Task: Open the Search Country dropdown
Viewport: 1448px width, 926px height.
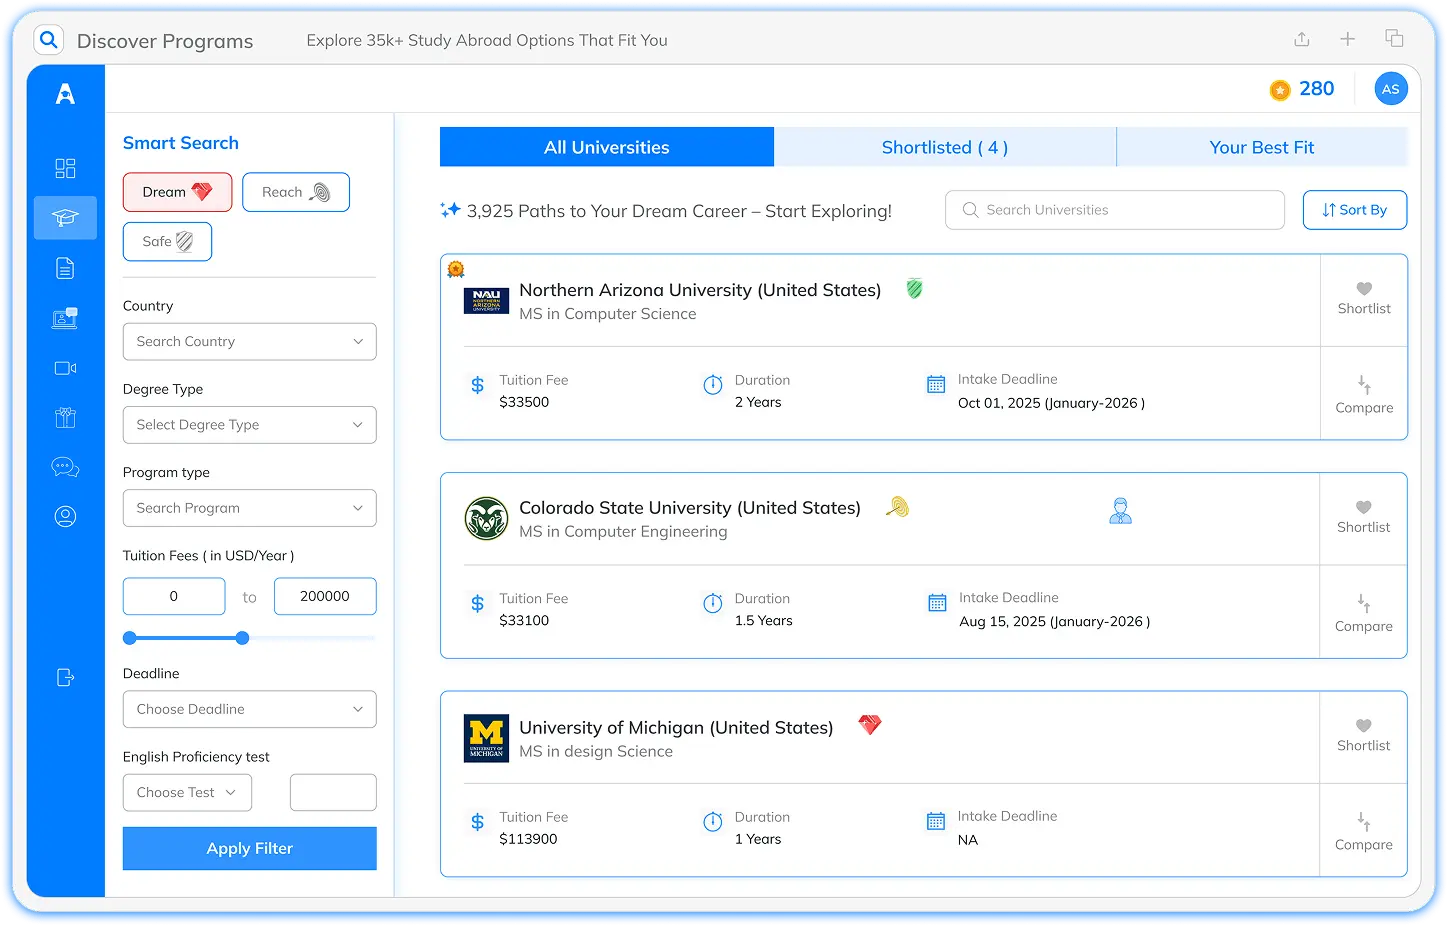Action: pyautogui.click(x=249, y=341)
